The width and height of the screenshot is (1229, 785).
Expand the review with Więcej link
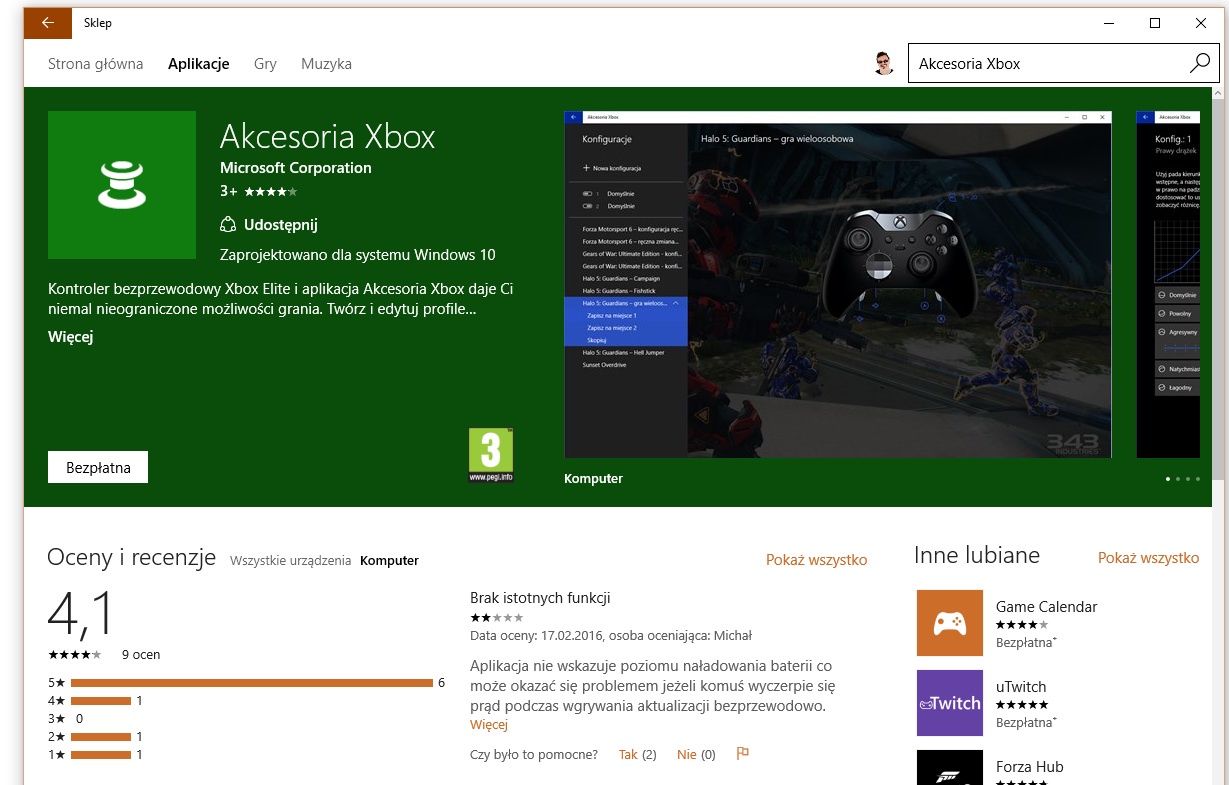(x=489, y=725)
